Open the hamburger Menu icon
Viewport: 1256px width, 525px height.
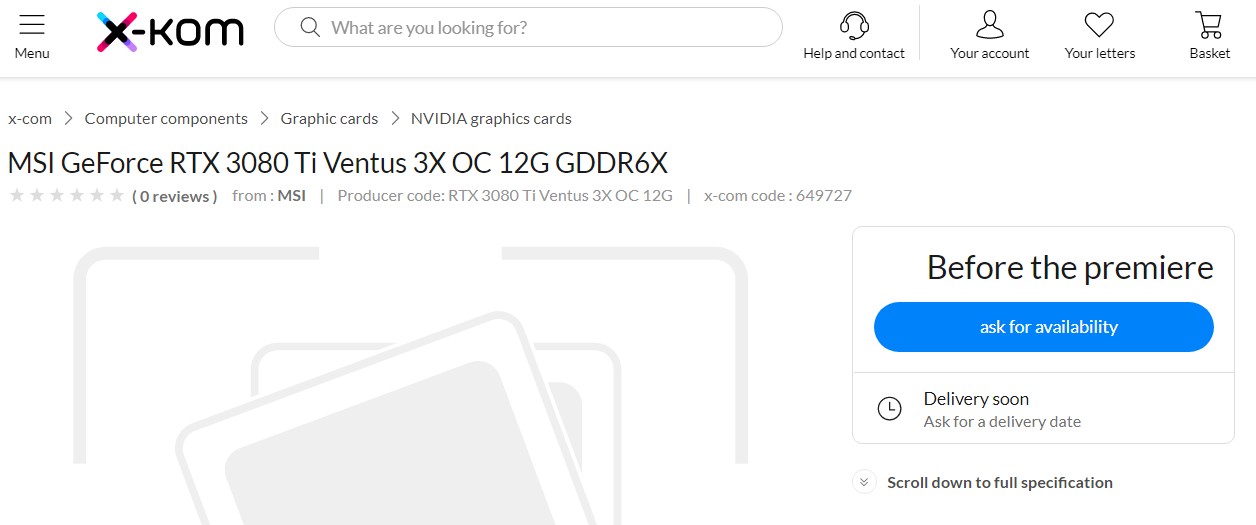click(x=32, y=26)
